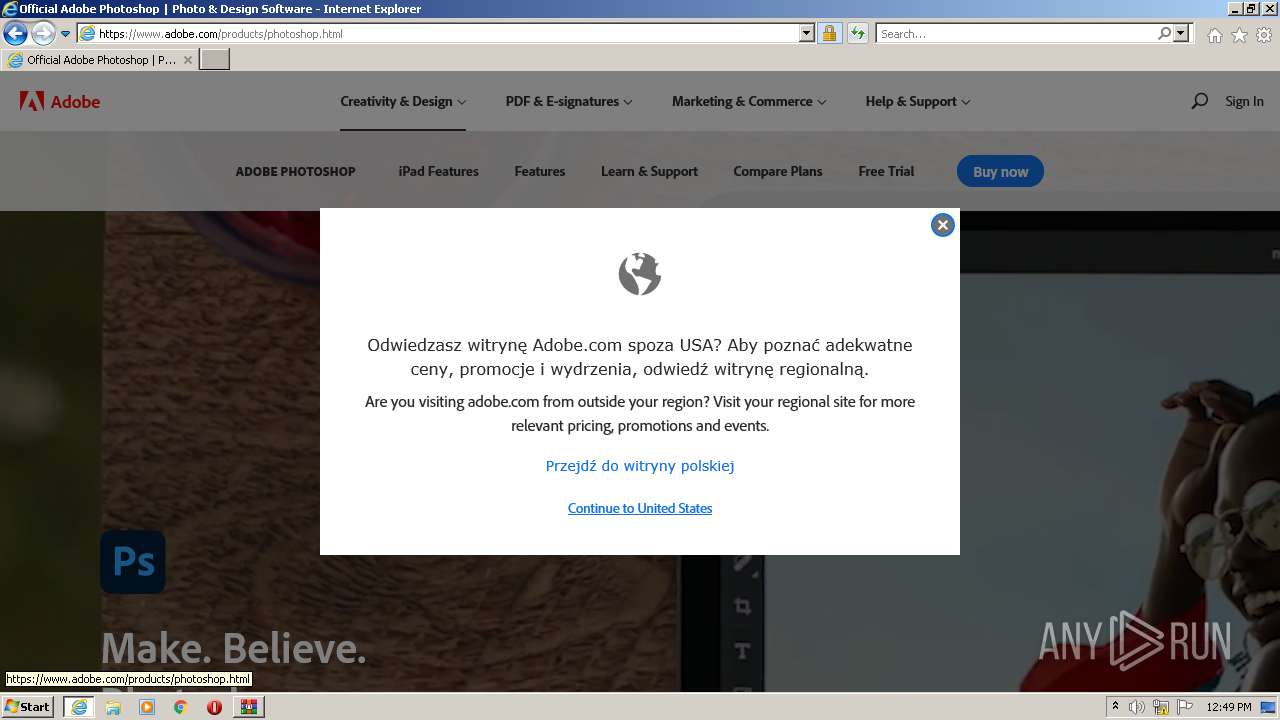
Task: Open Free Trial page
Action: [886, 171]
